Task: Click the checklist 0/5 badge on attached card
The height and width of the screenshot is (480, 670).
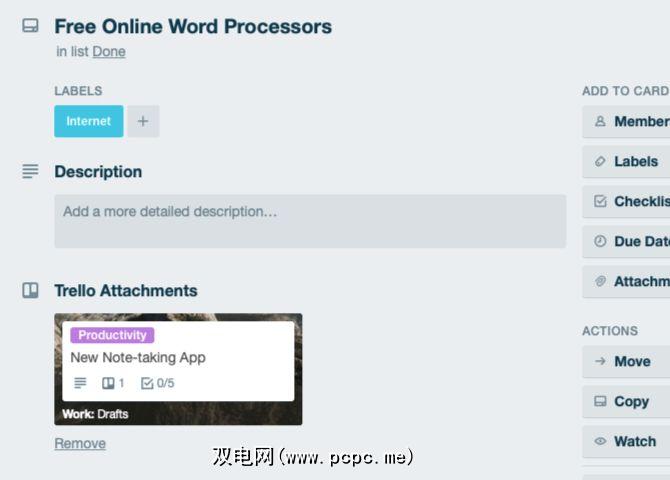Action: point(158,383)
